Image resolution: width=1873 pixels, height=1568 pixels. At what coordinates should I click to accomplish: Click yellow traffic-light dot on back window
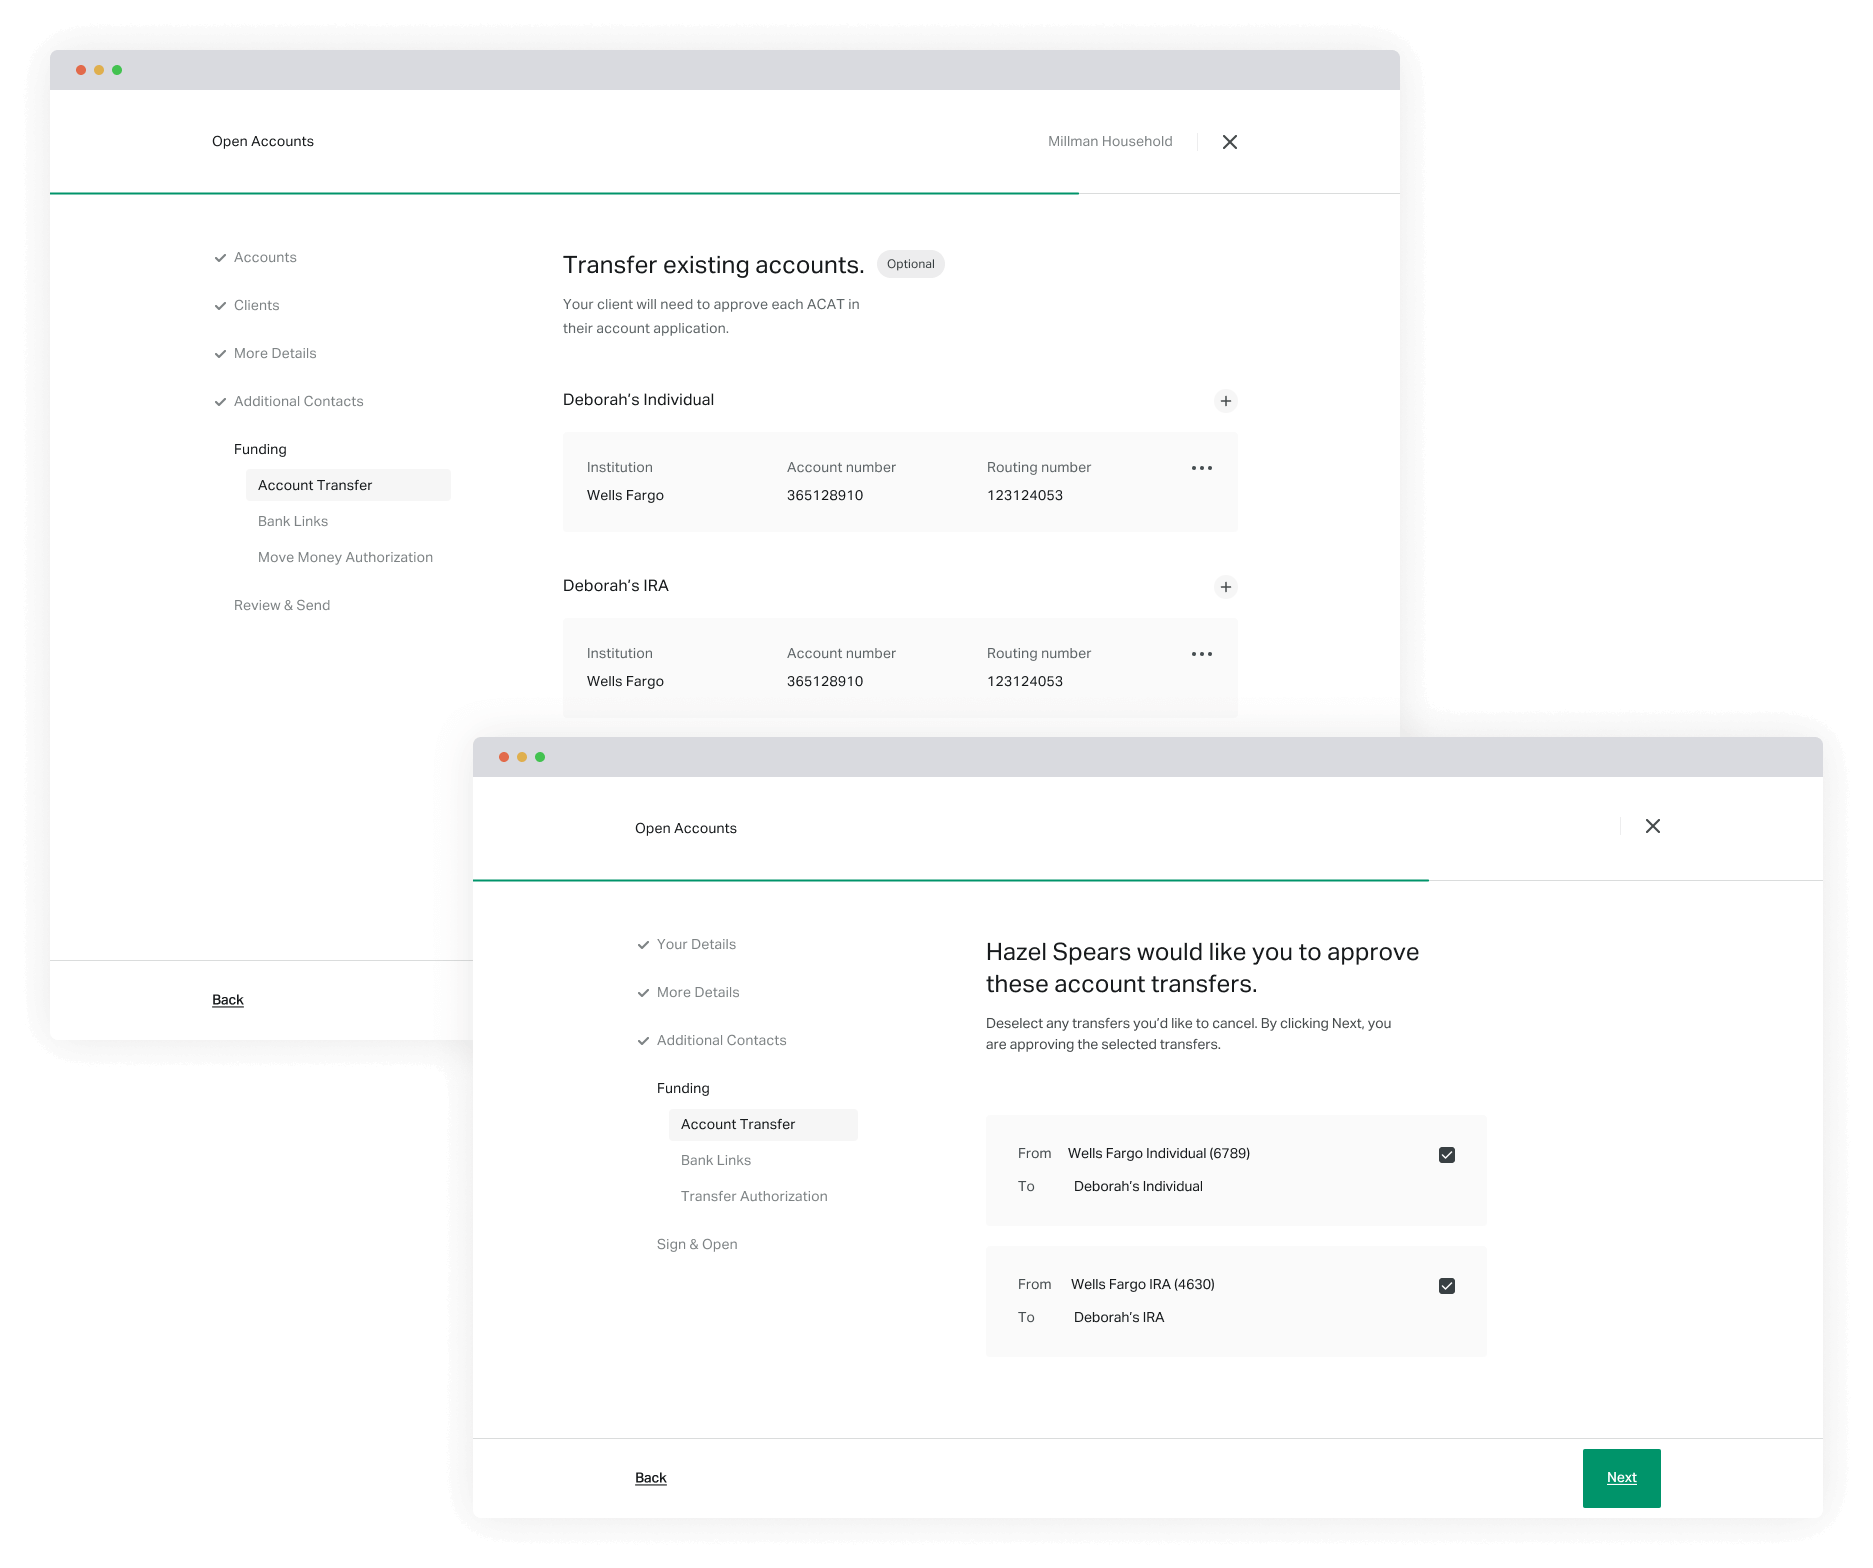coord(99,70)
